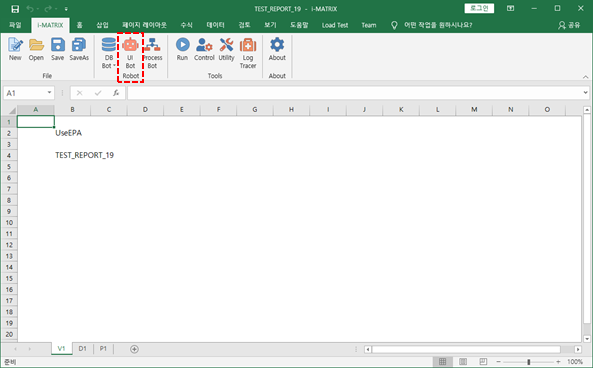Switch to the 홈 ribbon tab

[x=79, y=25]
